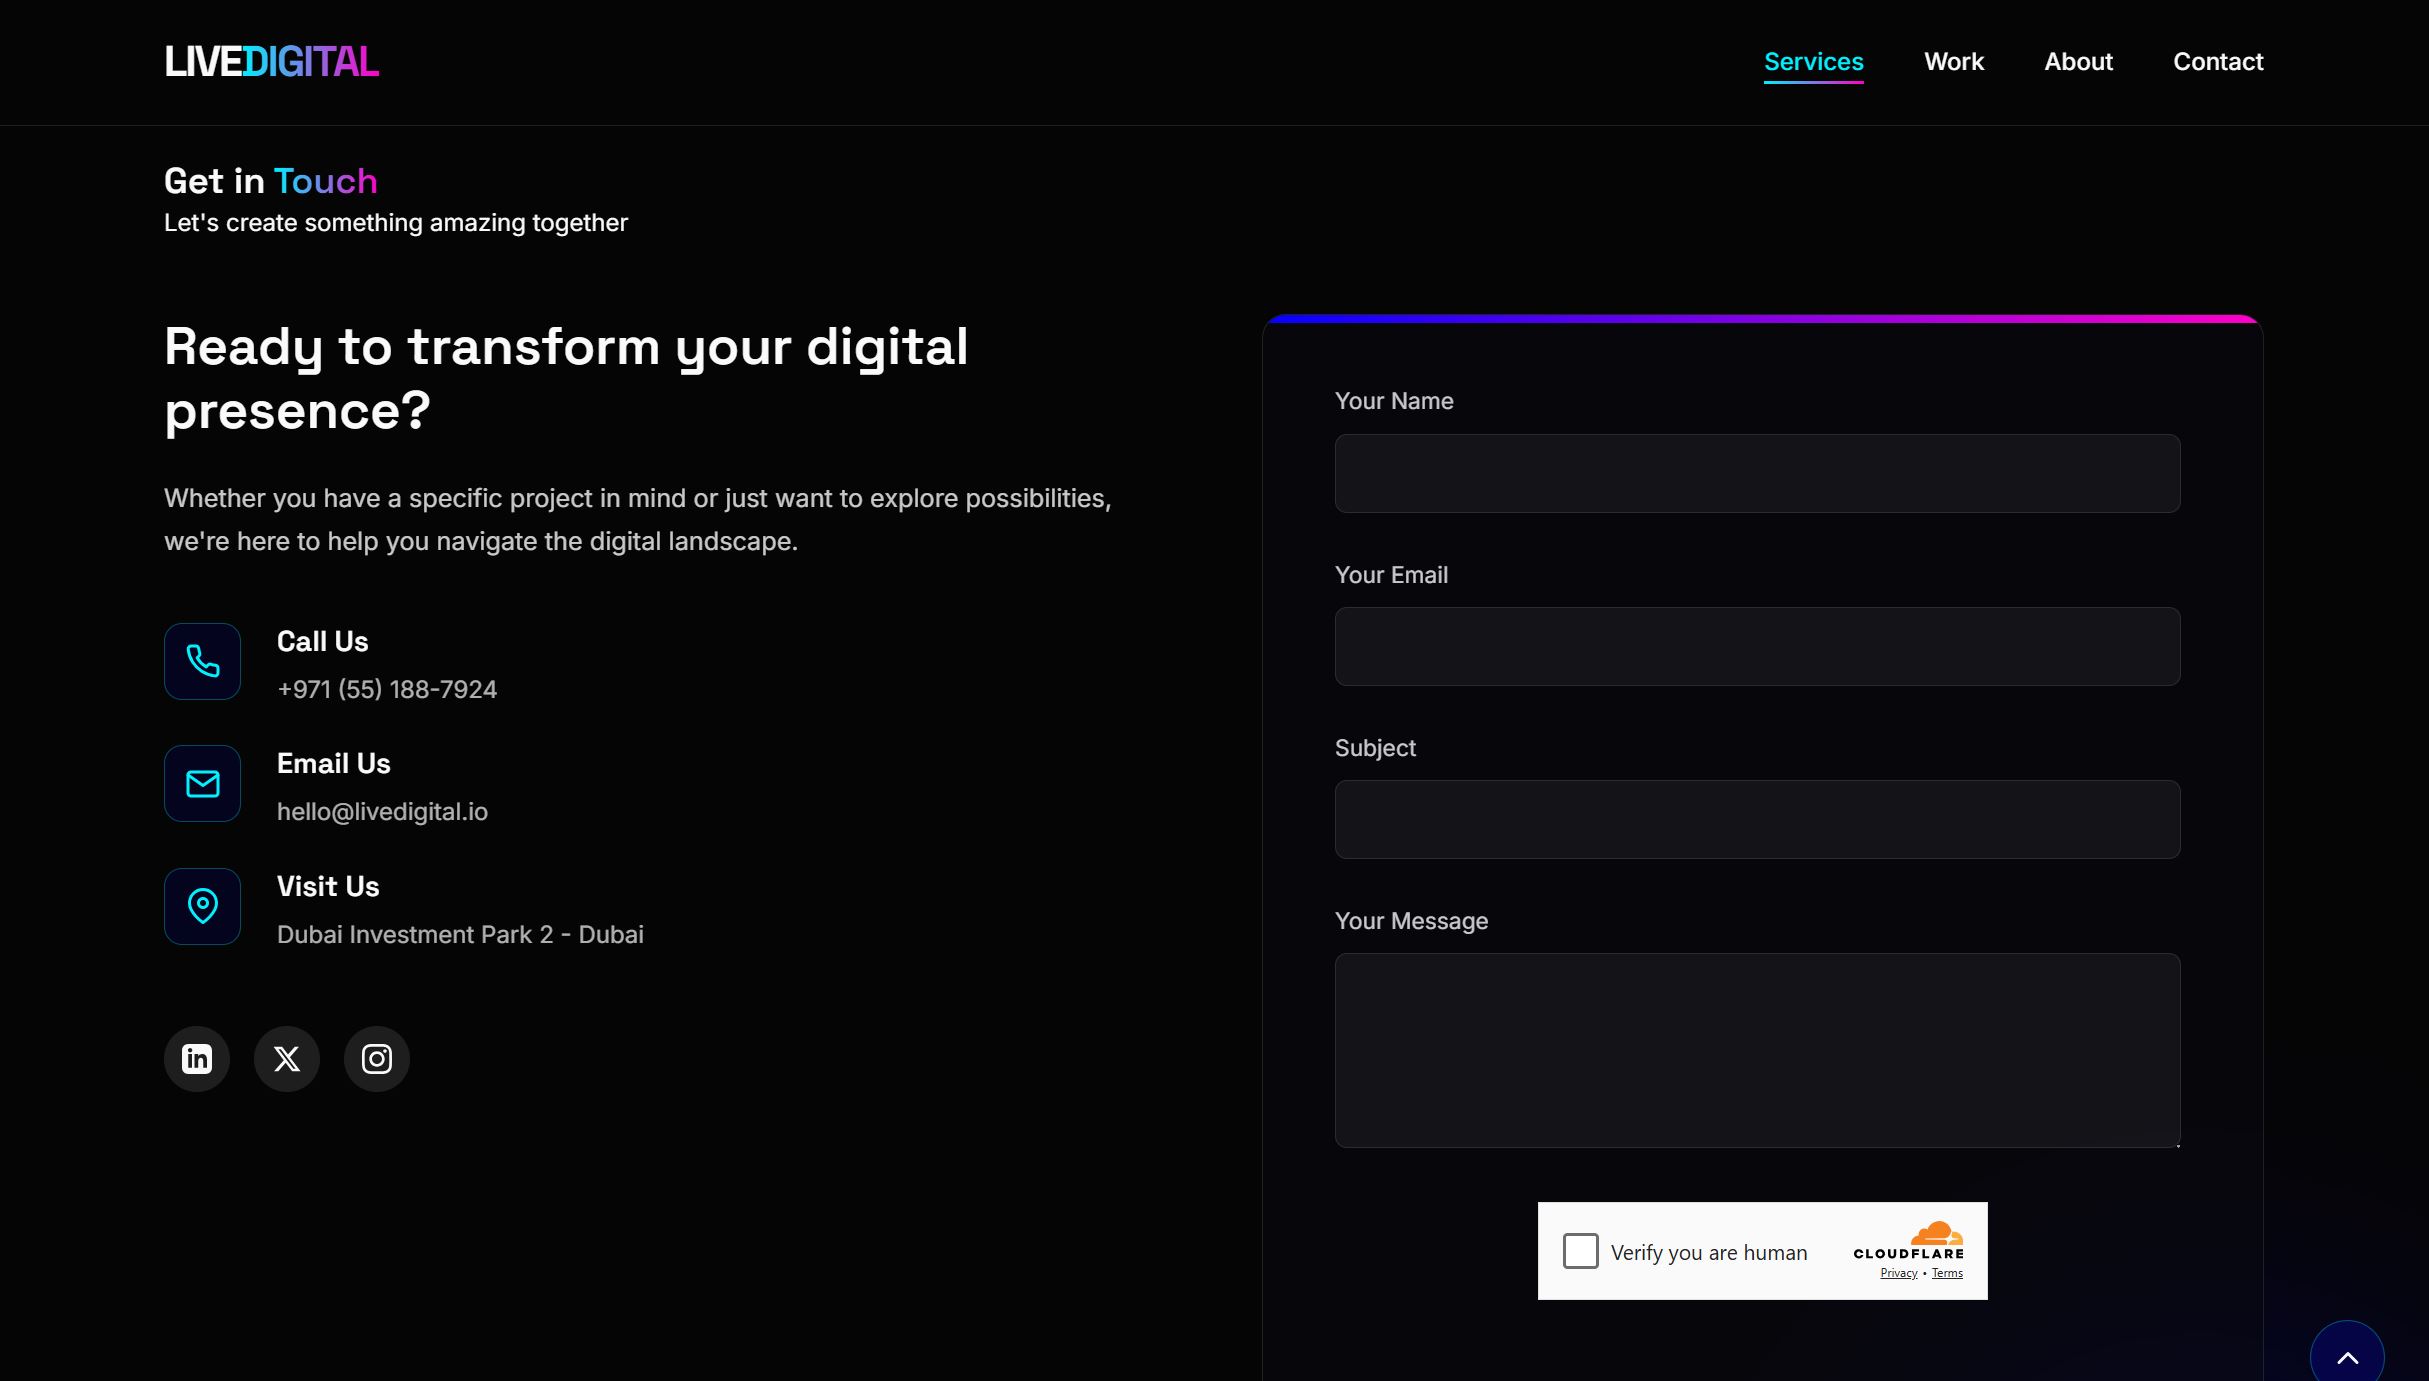Open the About page from navigation

[2078, 61]
